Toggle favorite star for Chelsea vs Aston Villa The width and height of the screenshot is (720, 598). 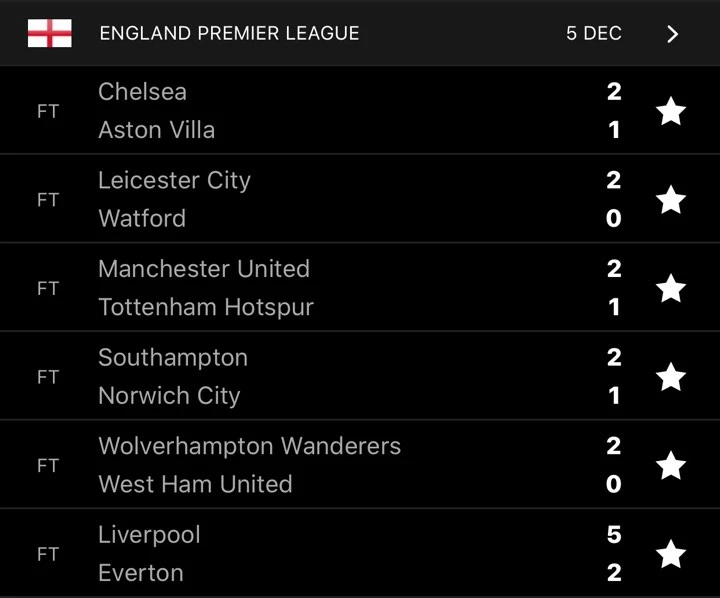point(671,111)
